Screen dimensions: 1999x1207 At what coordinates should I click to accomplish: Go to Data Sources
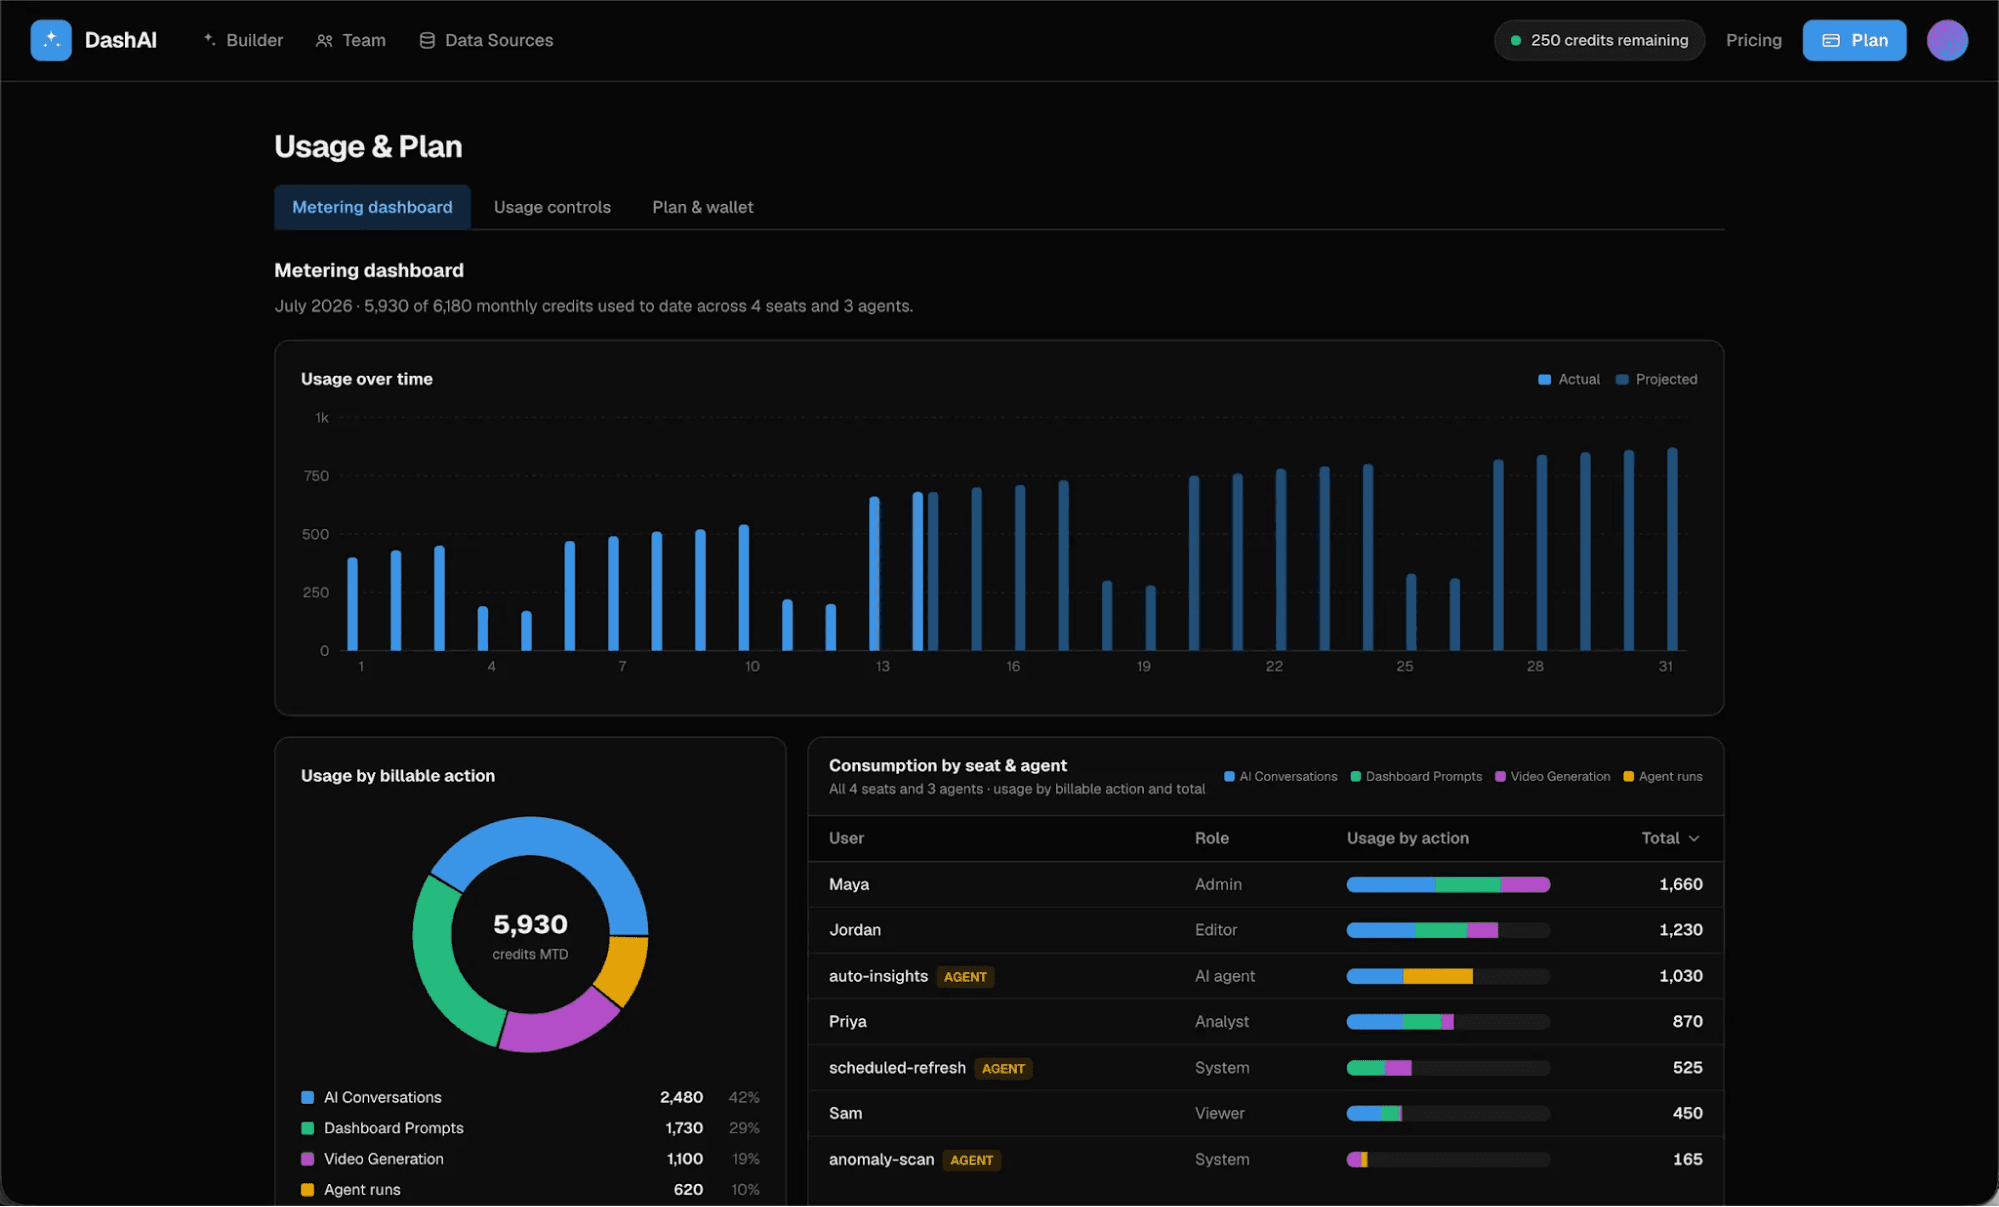486,40
